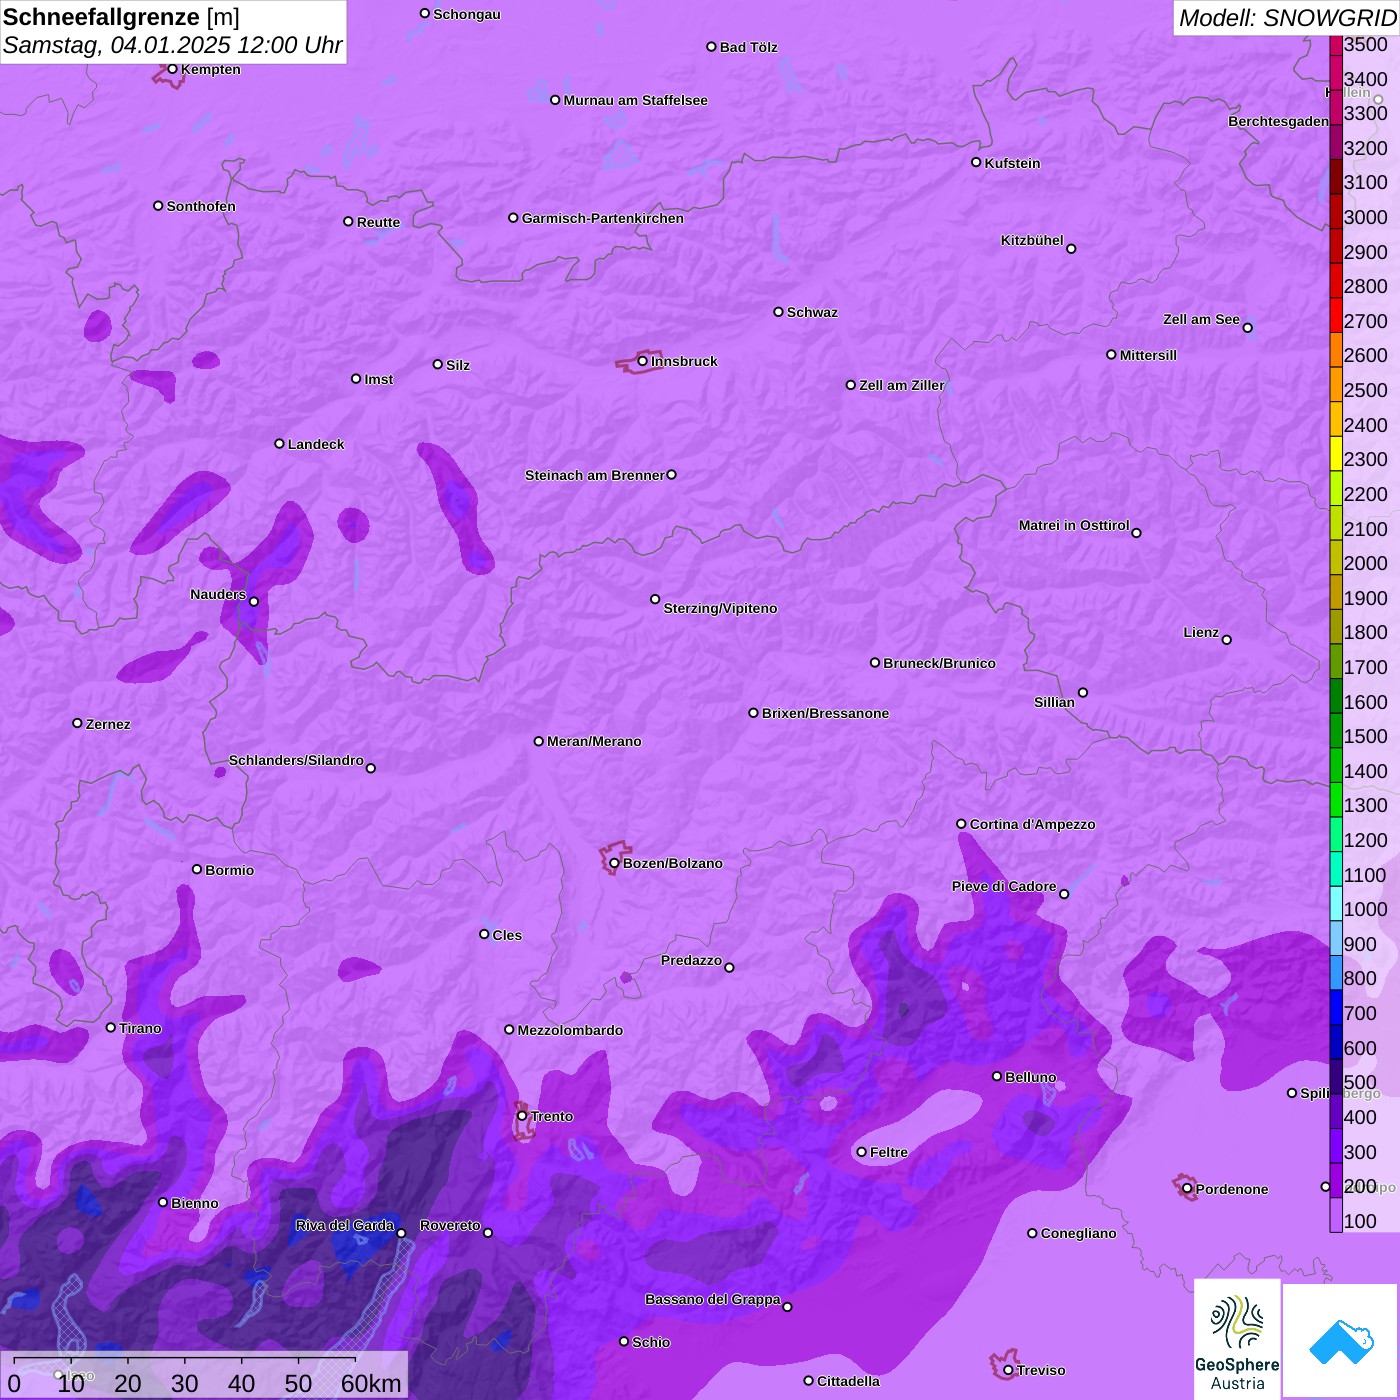Click the date "Samstag, 04.01.2025 12:00 Uhr"
The image size is (1400, 1400).
(x=172, y=46)
